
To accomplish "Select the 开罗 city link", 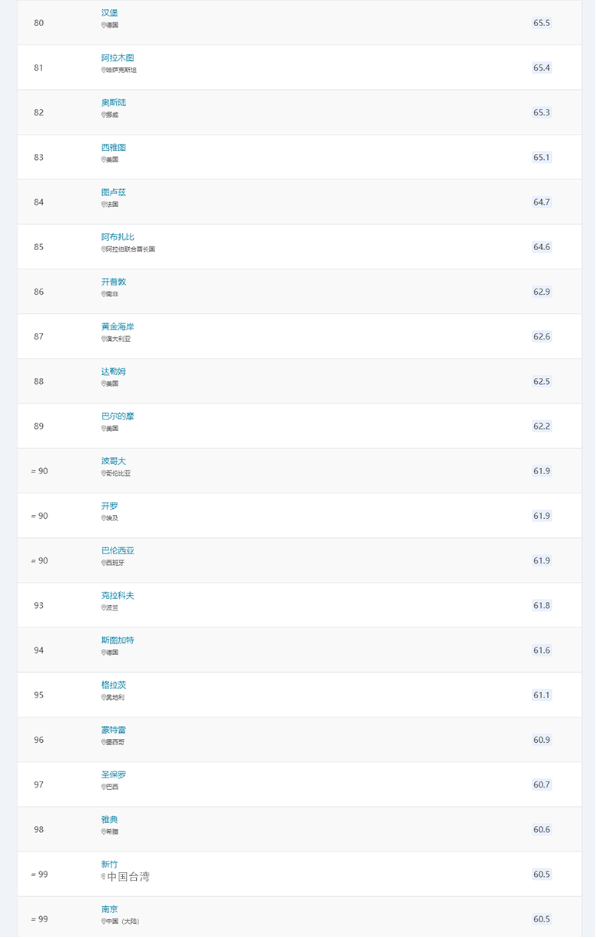I will click(x=110, y=506).
